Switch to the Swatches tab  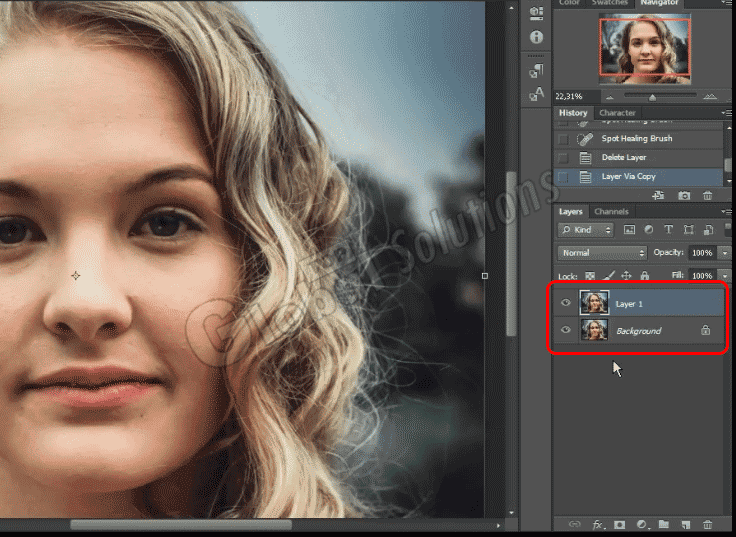[x=609, y=3]
